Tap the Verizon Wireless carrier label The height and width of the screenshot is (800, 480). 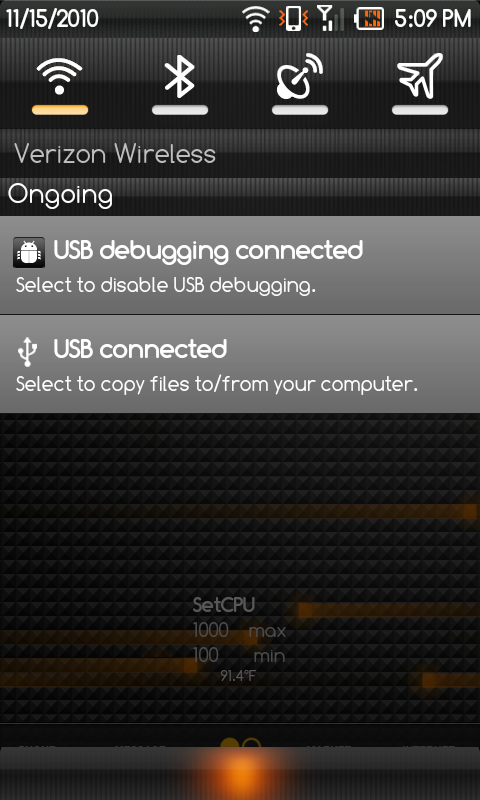pyautogui.click(x=115, y=154)
